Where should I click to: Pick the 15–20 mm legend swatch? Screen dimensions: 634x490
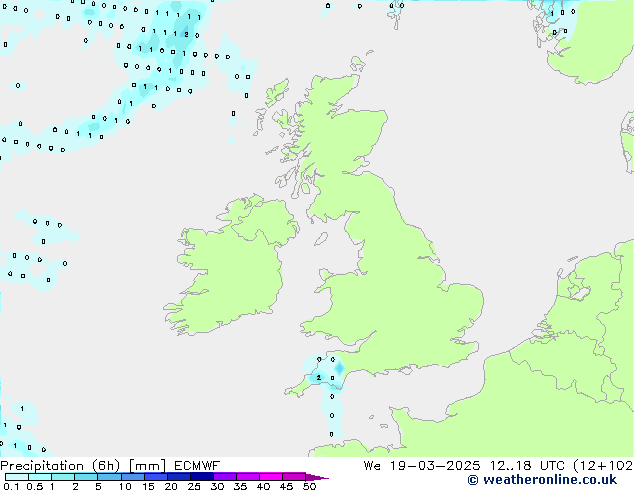pos(156,477)
